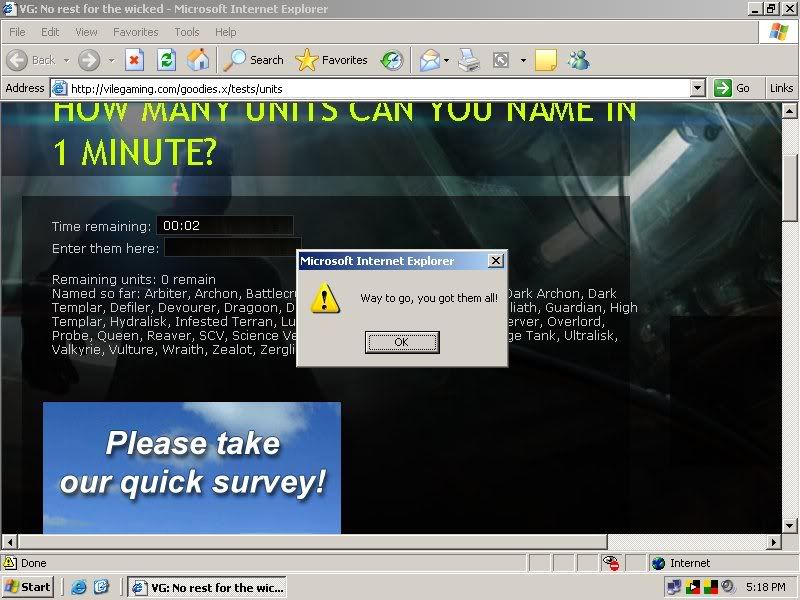
Task: Open the Back history dropdown arrow
Action: (x=66, y=60)
